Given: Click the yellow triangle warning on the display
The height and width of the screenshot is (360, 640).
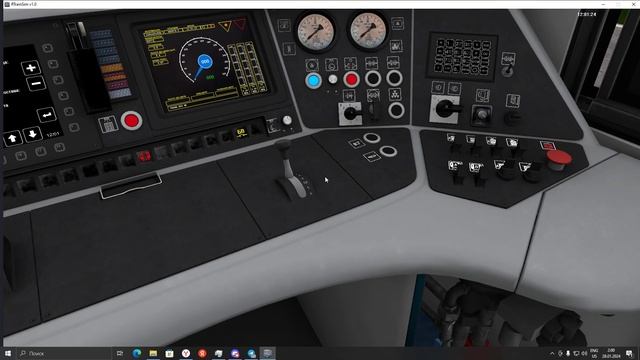Looking at the screenshot, I should click(x=225, y=27).
